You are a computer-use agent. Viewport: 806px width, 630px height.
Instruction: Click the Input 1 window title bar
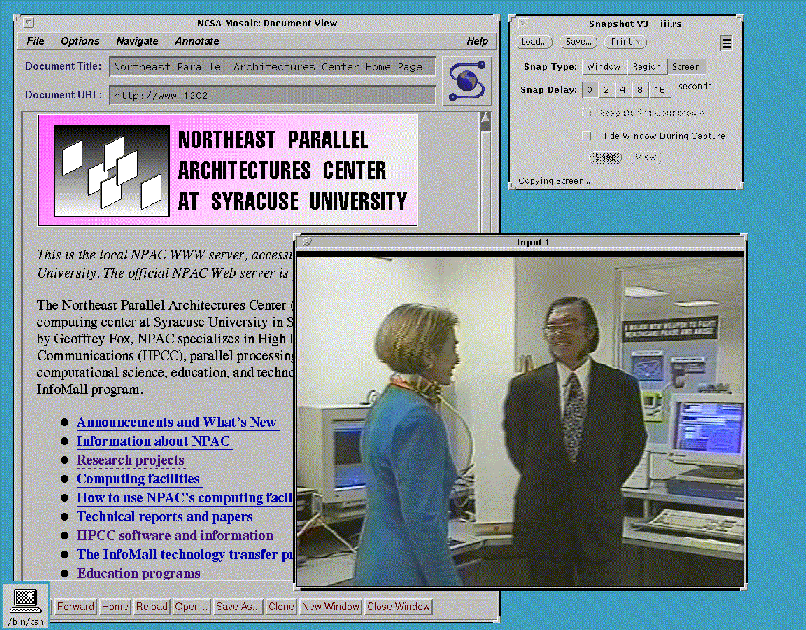click(521, 242)
